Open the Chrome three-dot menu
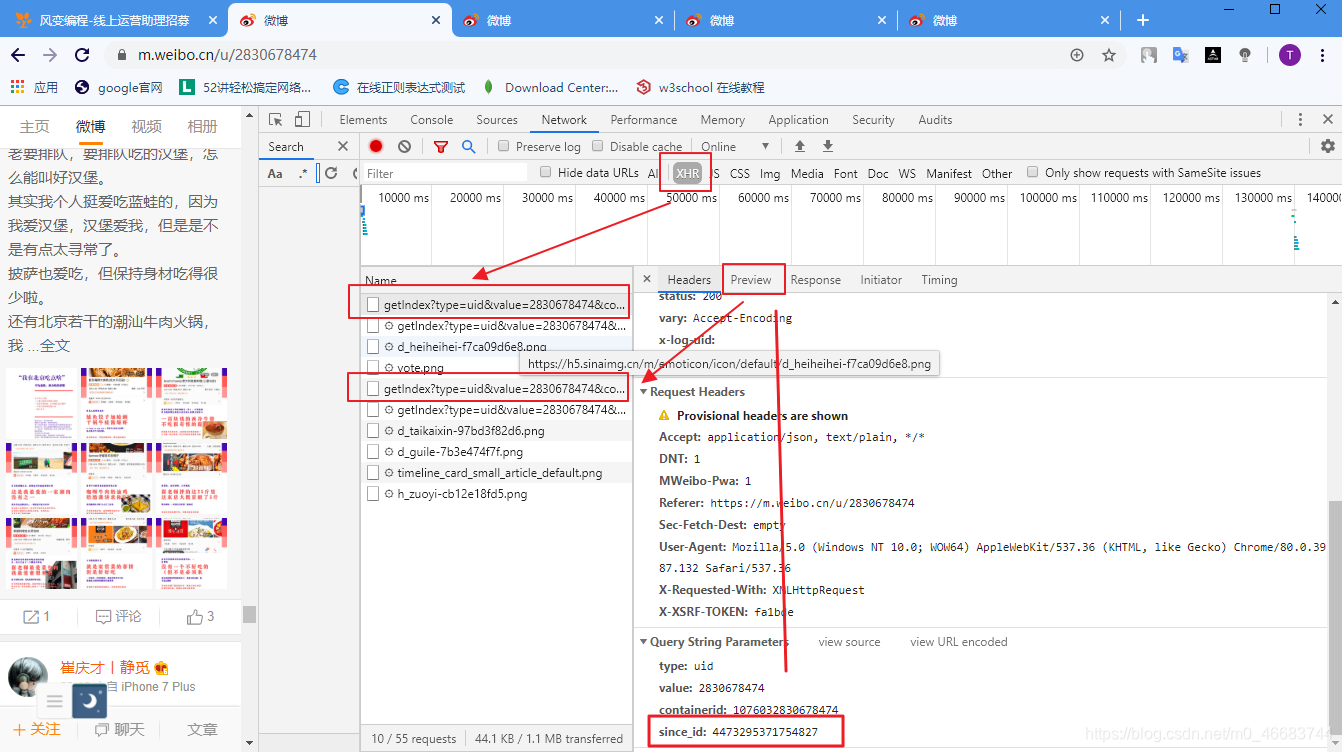 pyautogui.click(x=1321, y=55)
